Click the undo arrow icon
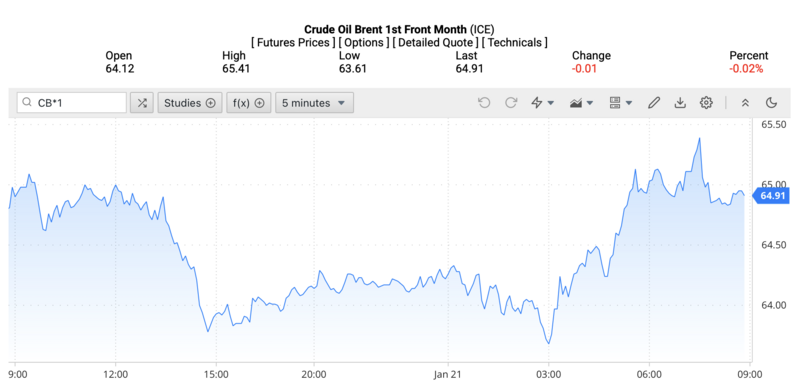The width and height of the screenshot is (800, 381). pos(484,103)
